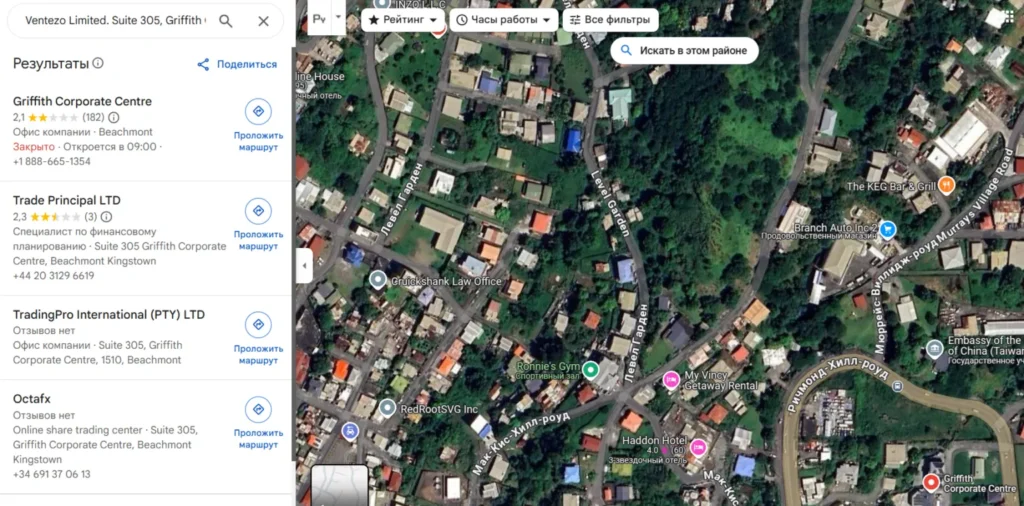Click the info icon beside Результаты heading

coord(98,63)
